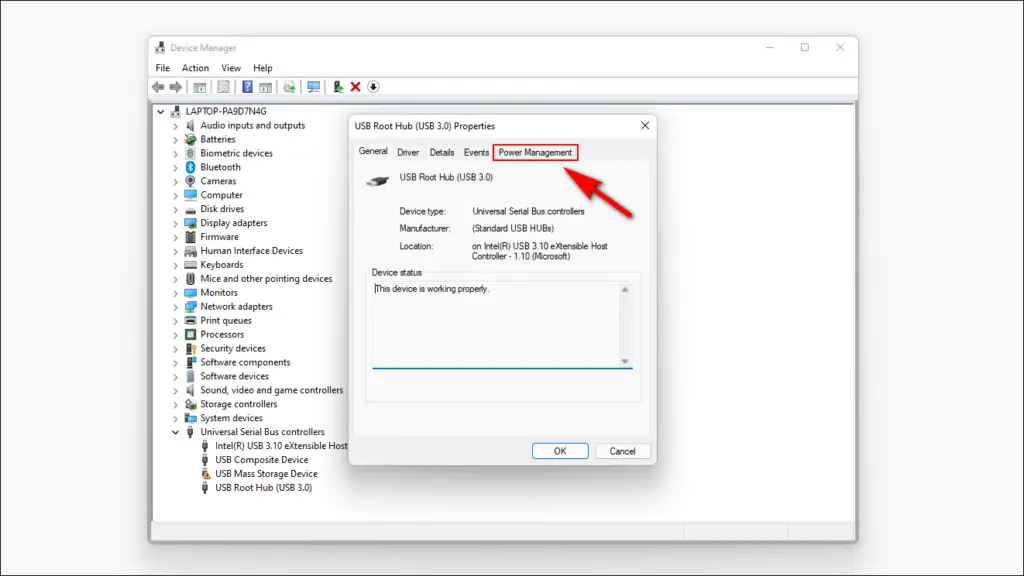Click Scan for hardware changes monitor icon
1024x576 pixels.
point(313,87)
